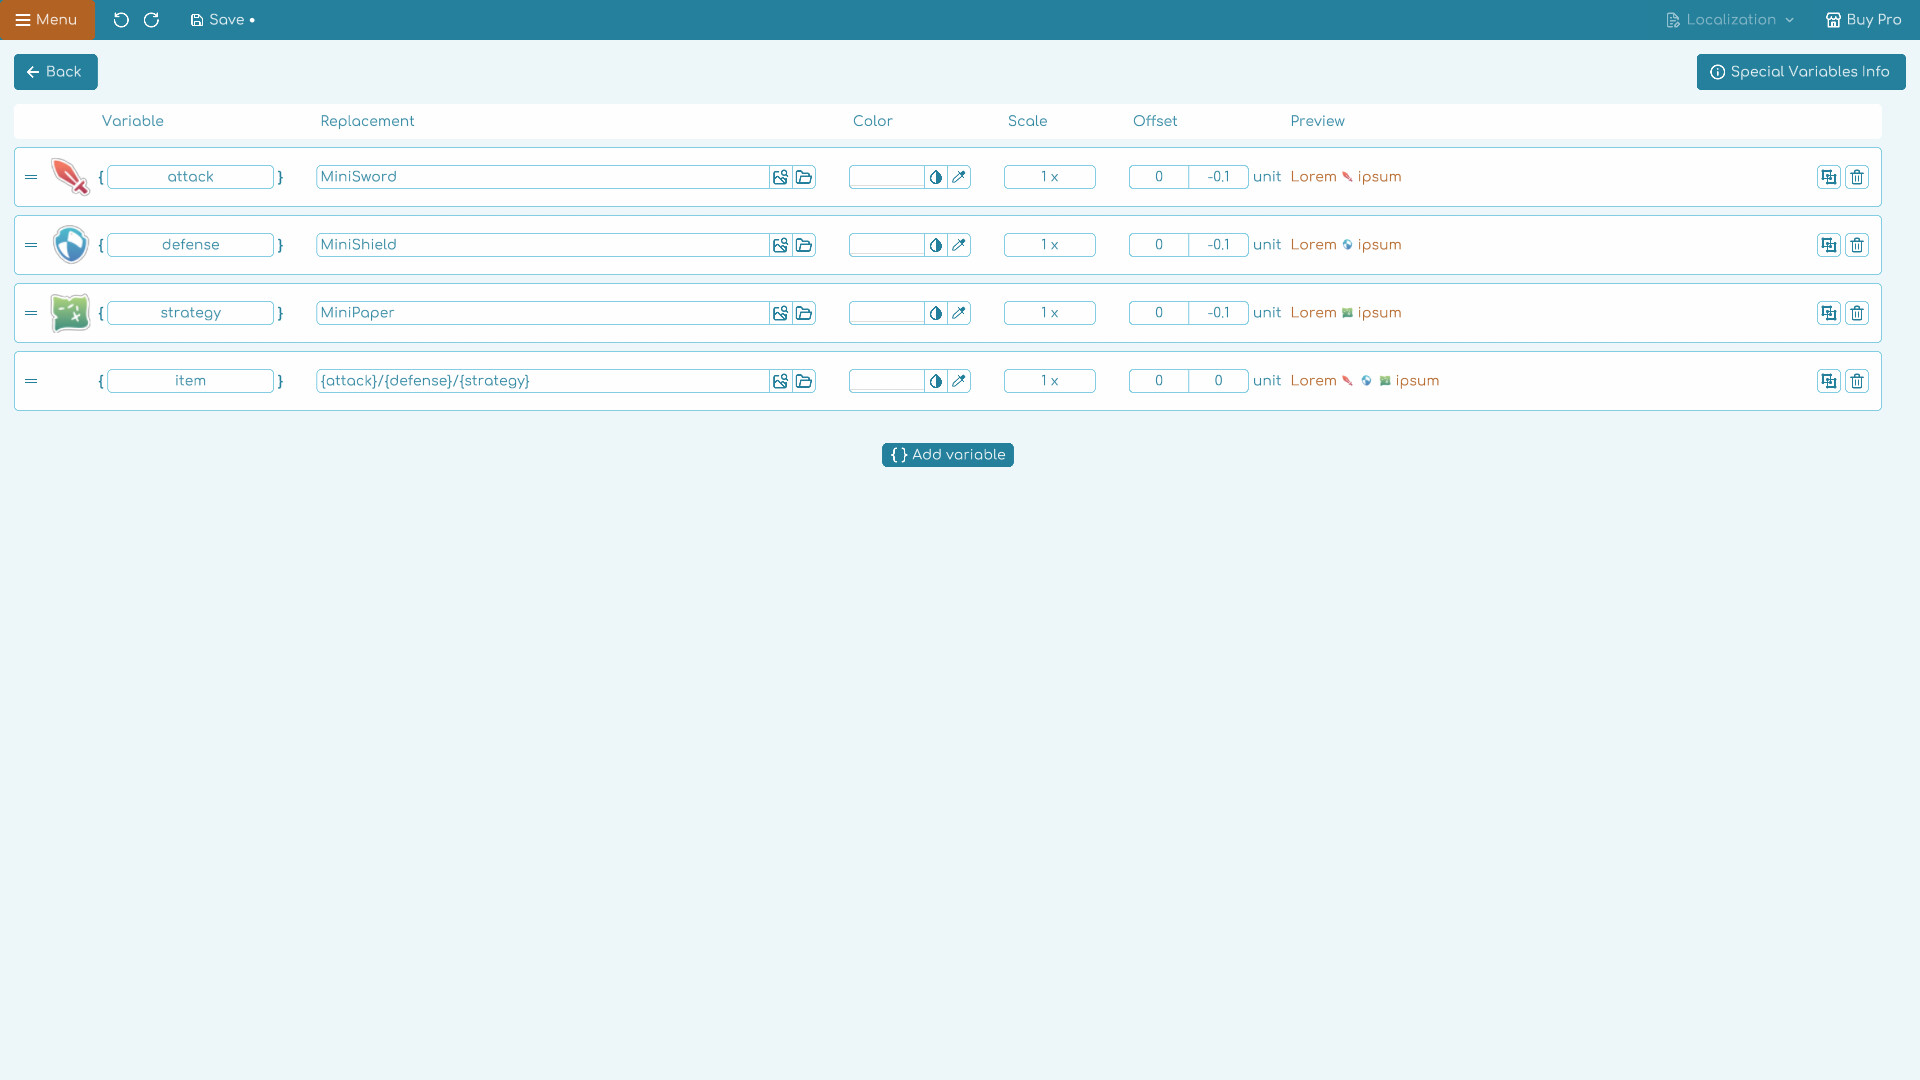Browse folder for the defense replacement image
1920x1080 pixels.
[x=805, y=244]
